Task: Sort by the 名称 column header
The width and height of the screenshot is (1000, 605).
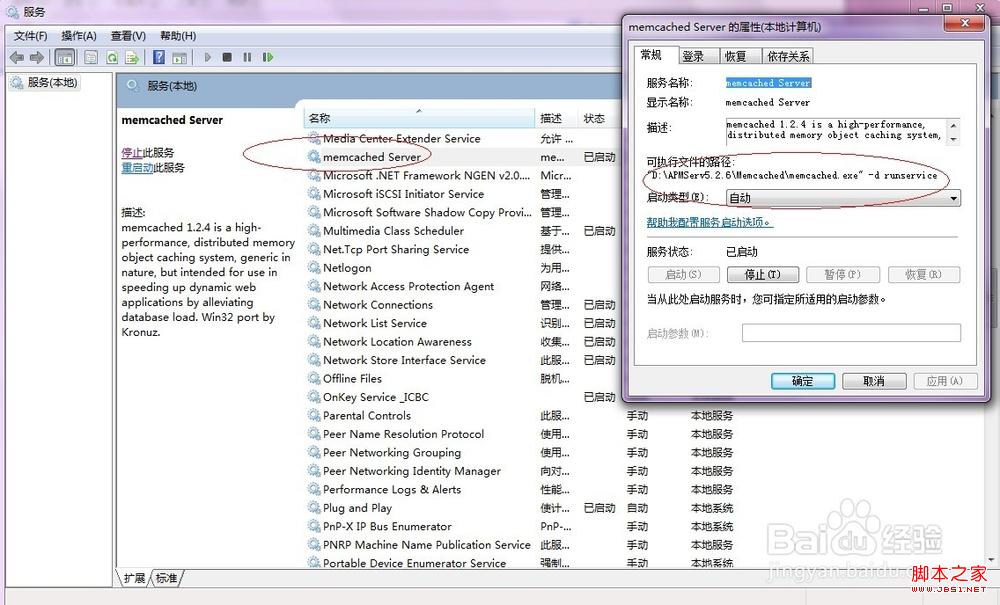Action: tap(419, 118)
